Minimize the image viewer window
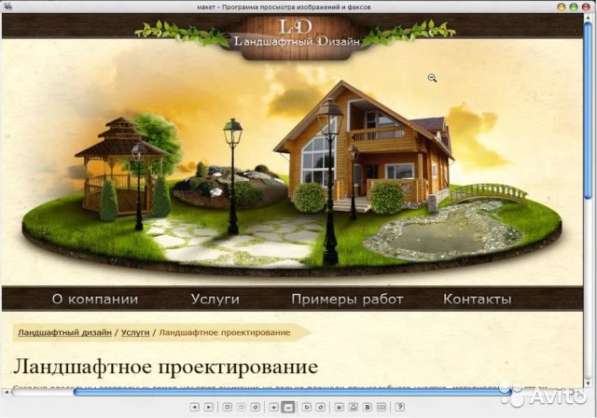 (561, 7)
